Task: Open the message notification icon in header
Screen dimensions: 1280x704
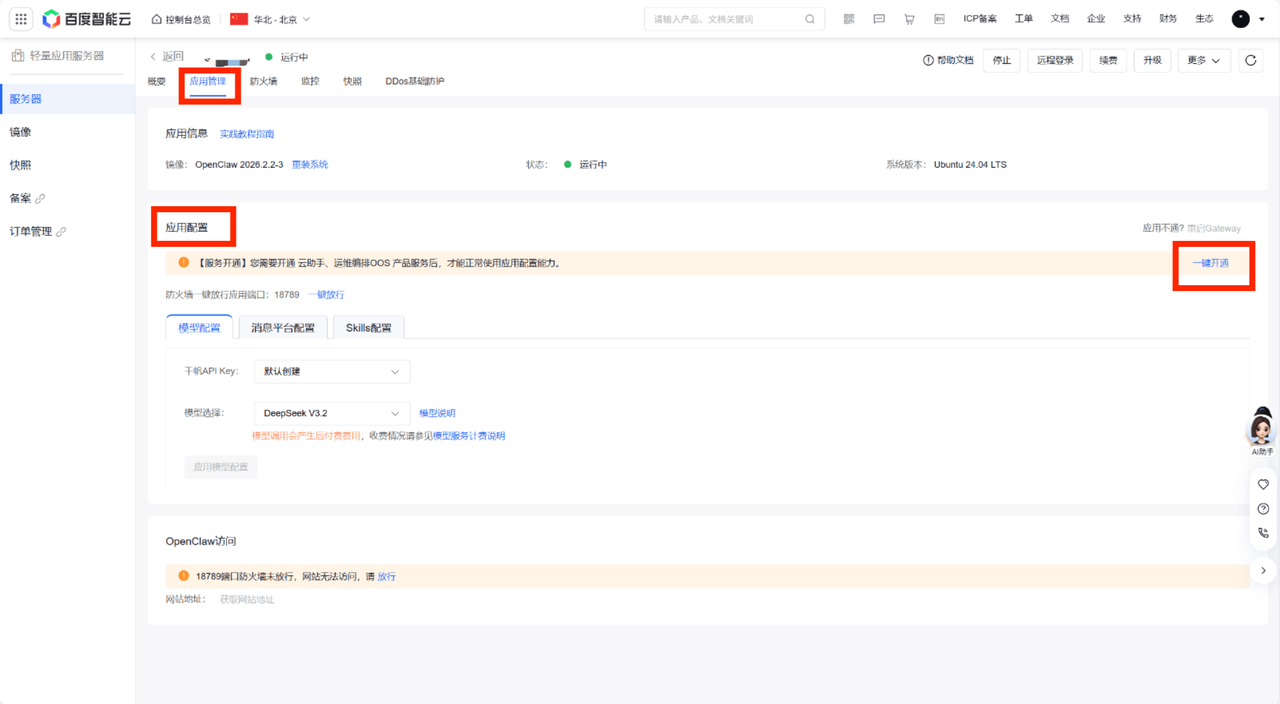Action: (879, 19)
